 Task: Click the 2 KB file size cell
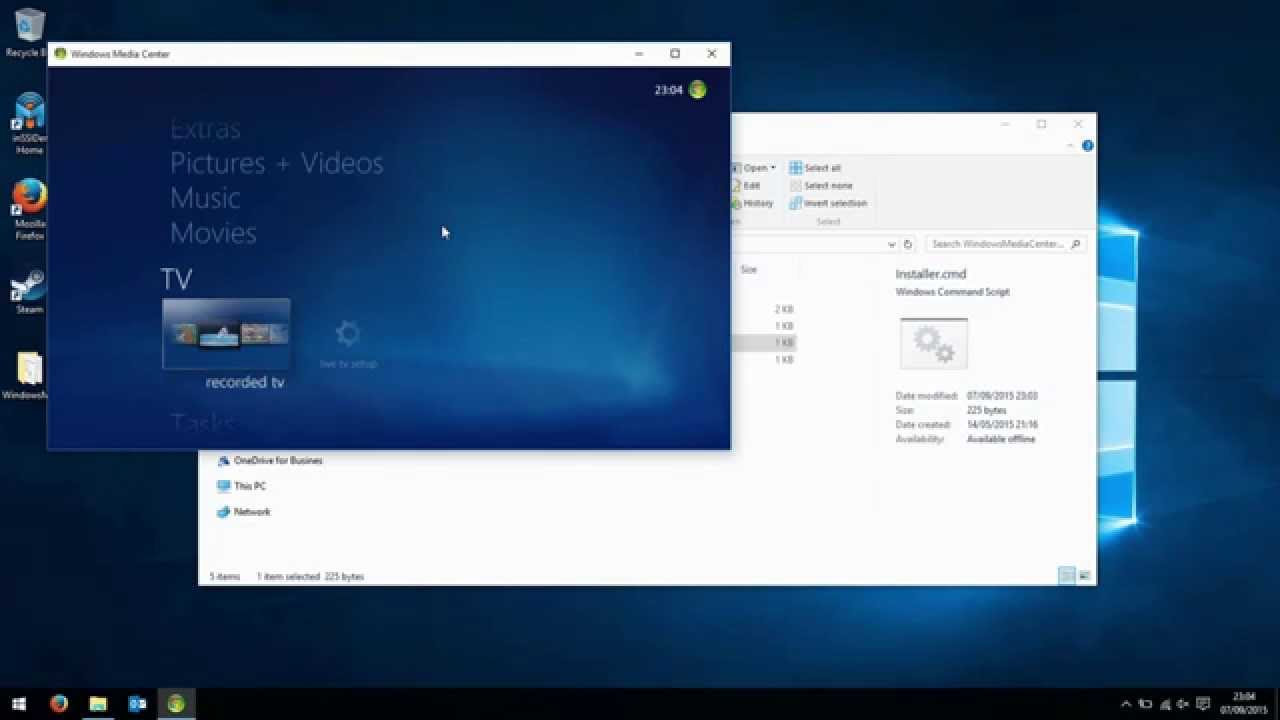pos(784,310)
